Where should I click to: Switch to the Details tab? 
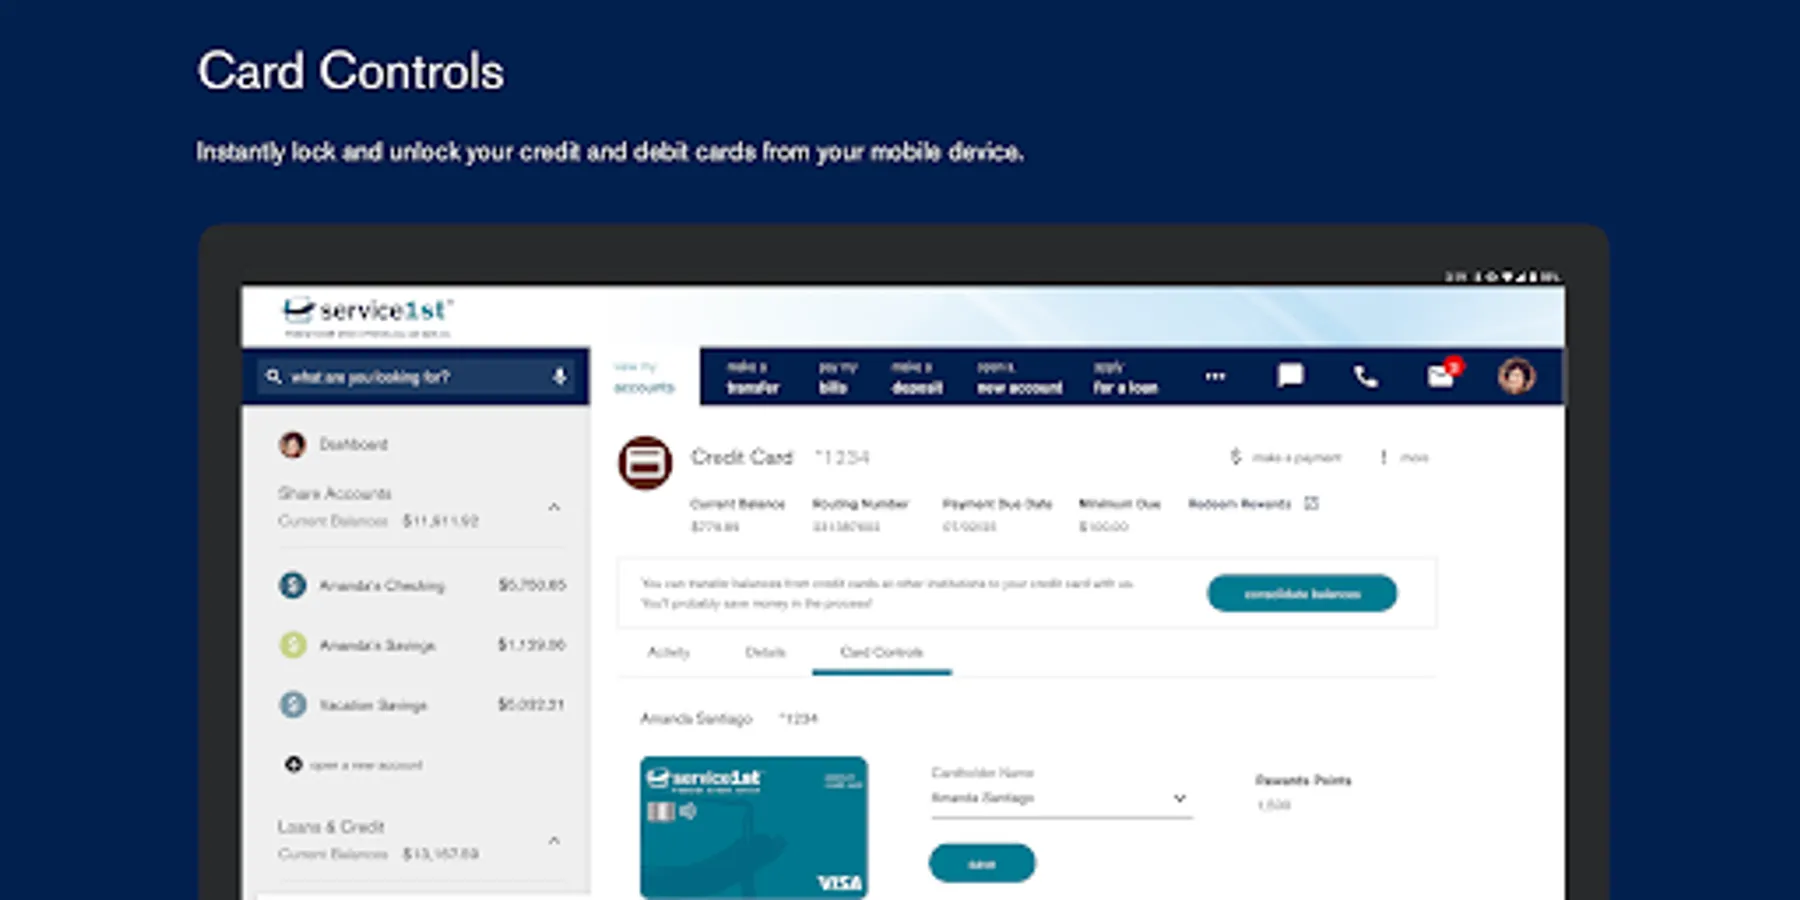click(765, 652)
